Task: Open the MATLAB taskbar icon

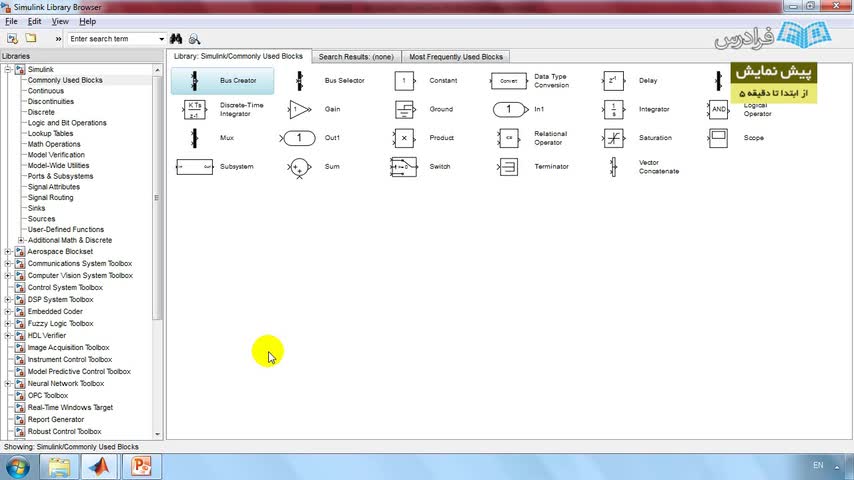Action: tap(99, 467)
